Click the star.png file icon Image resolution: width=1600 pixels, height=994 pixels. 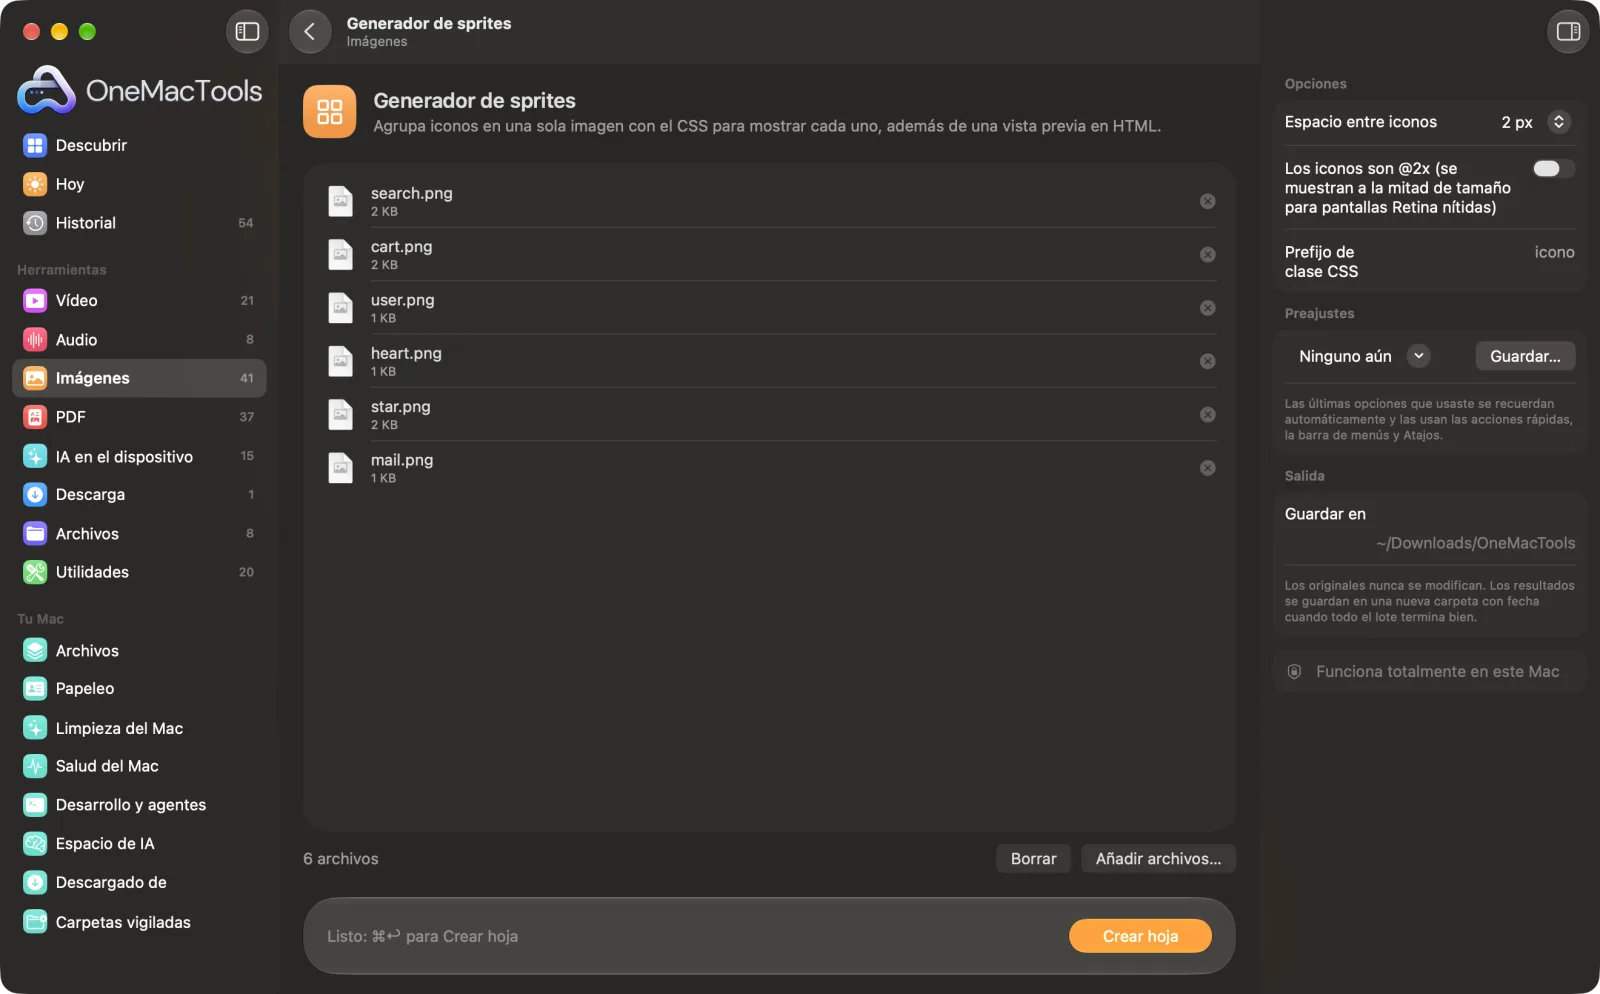pyautogui.click(x=341, y=415)
